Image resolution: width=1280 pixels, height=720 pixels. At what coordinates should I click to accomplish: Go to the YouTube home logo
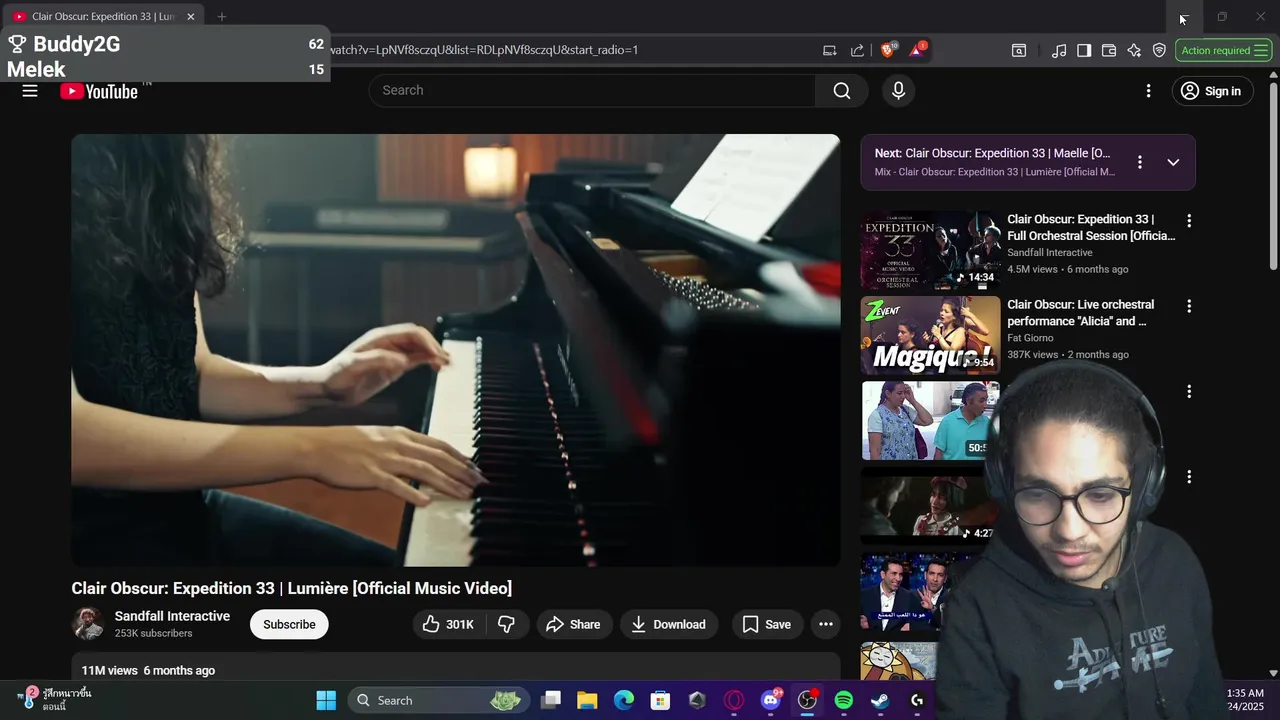click(99, 91)
